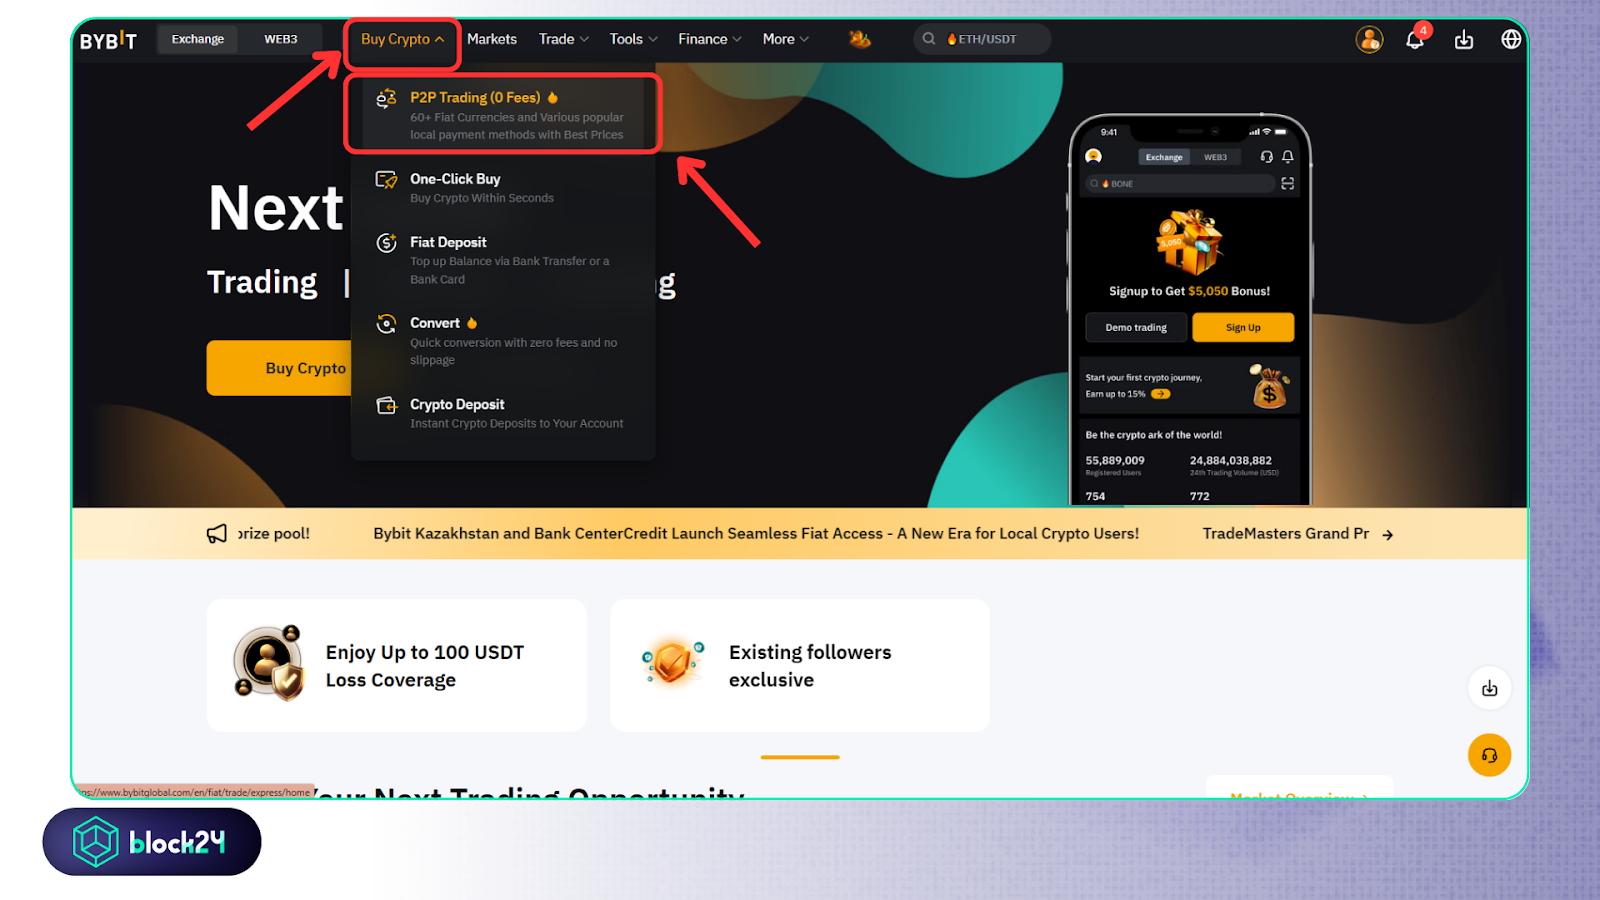Expand the More dropdown
The image size is (1600, 900).
[x=786, y=39]
